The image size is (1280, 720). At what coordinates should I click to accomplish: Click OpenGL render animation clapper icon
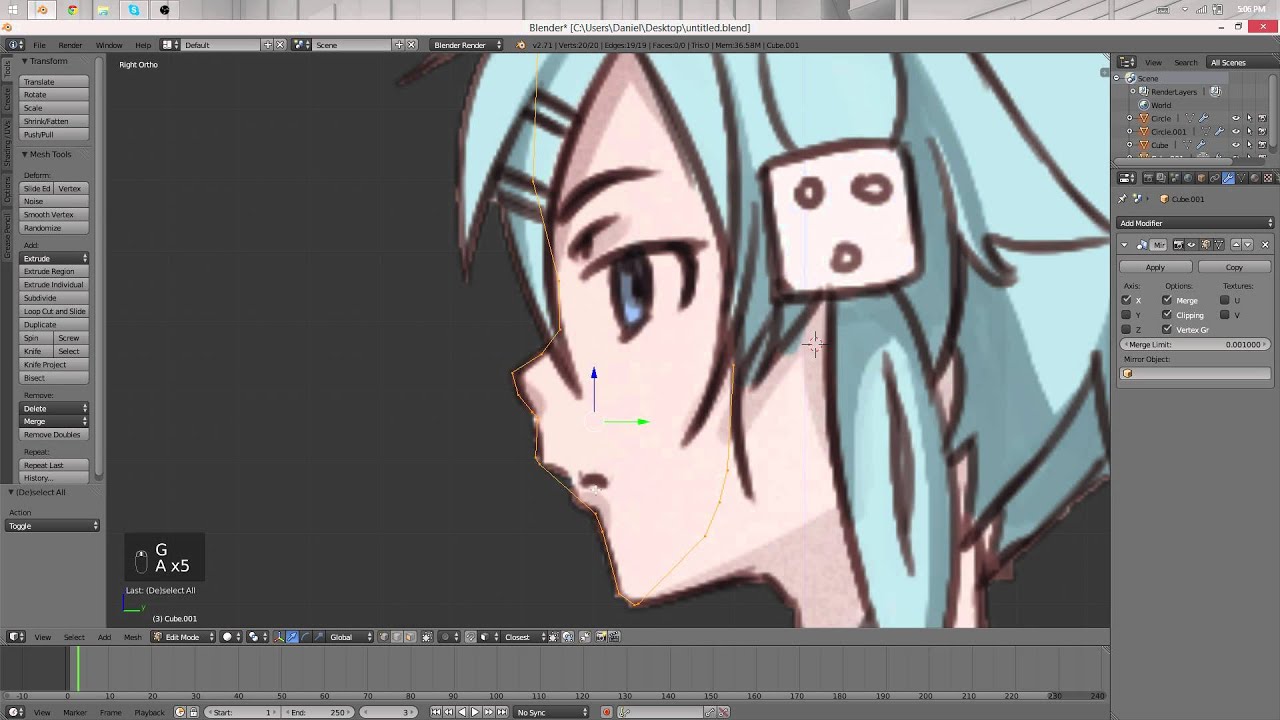pyautogui.click(x=614, y=637)
